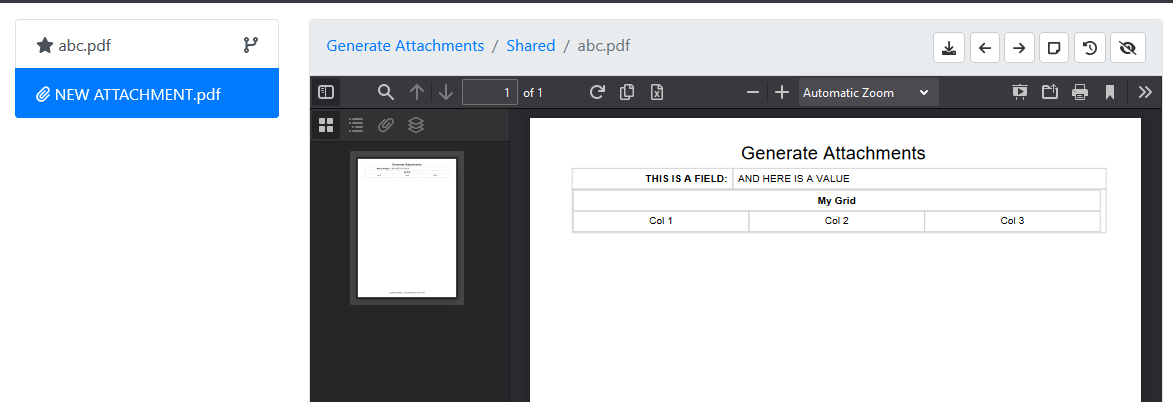Viewport: 1173px width, 402px height.
Task: Toggle the PDF viewer sidebar
Action: (x=326, y=92)
